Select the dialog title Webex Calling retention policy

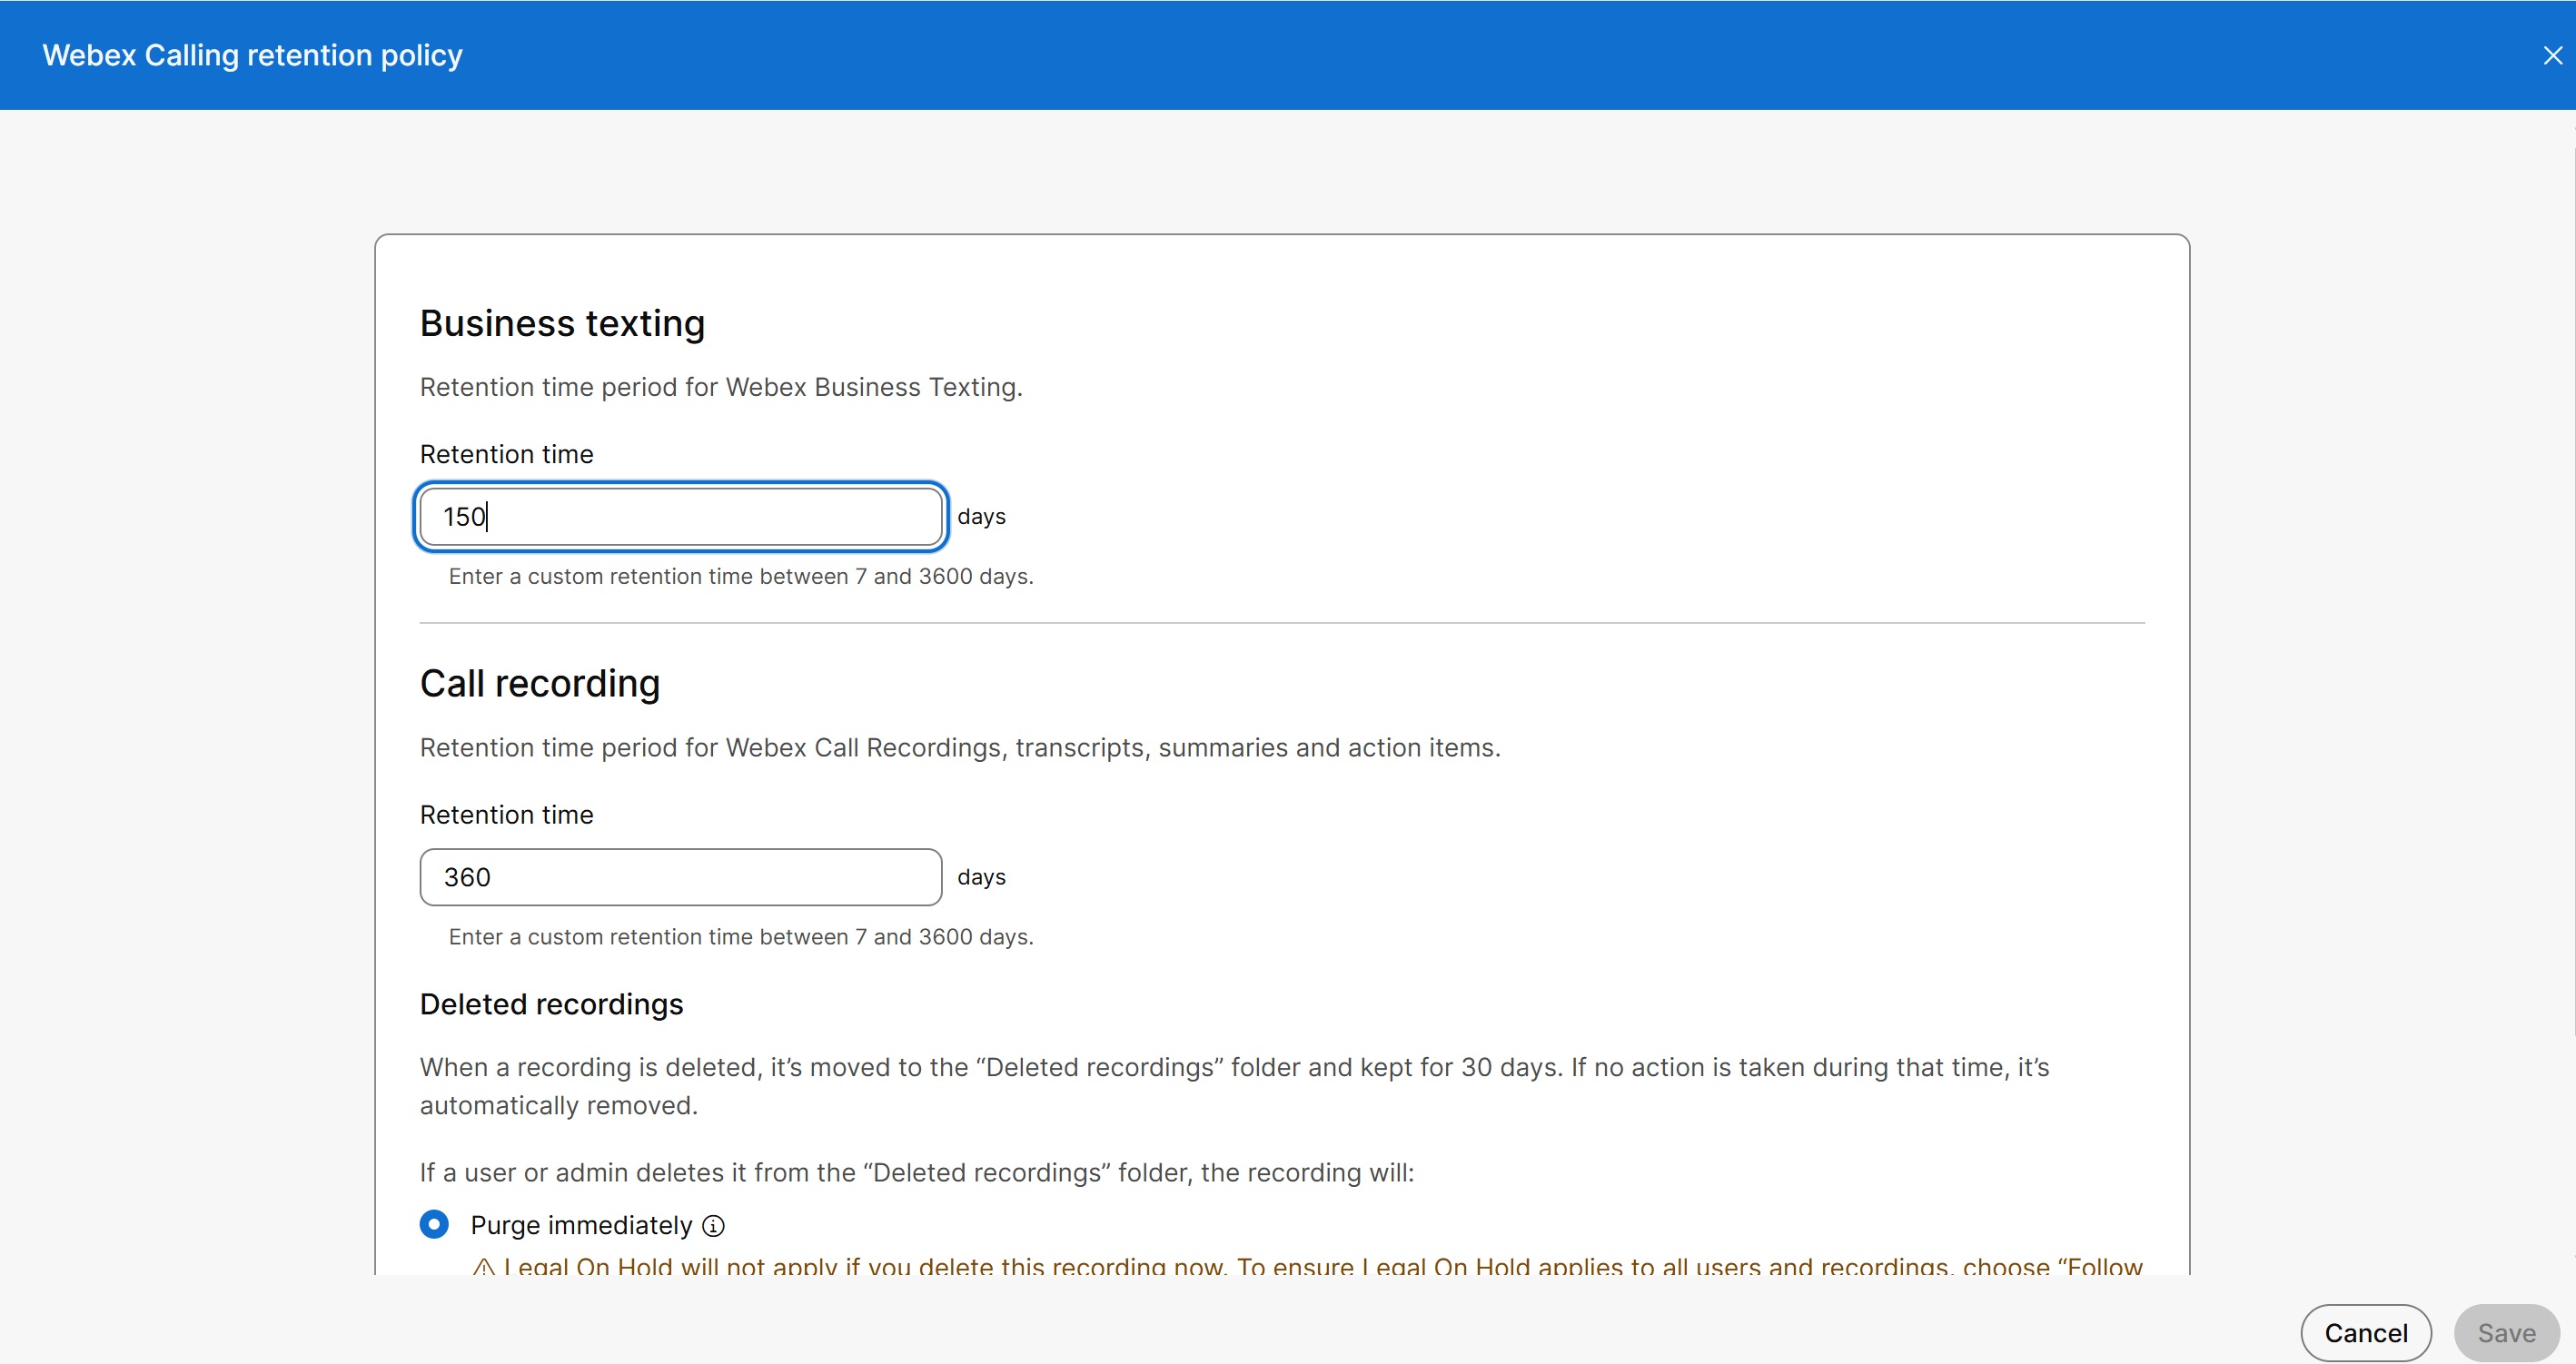coord(252,56)
